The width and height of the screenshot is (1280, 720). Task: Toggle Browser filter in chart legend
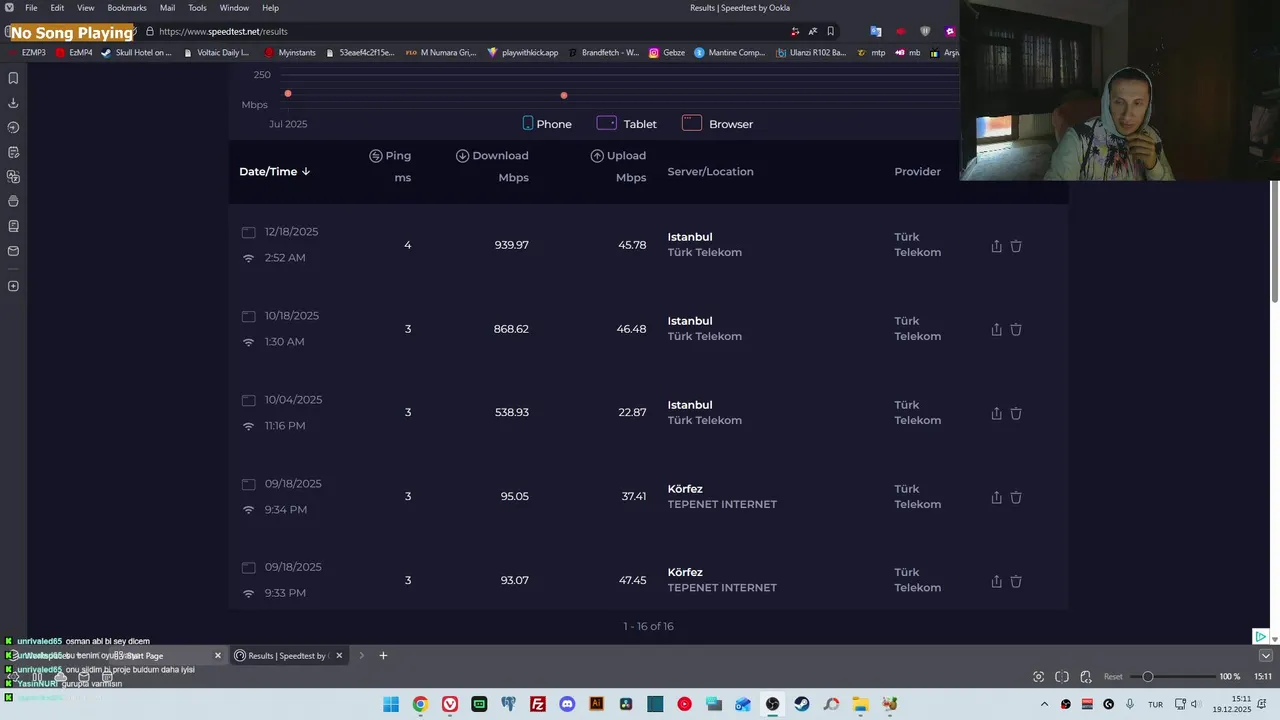[718, 124]
